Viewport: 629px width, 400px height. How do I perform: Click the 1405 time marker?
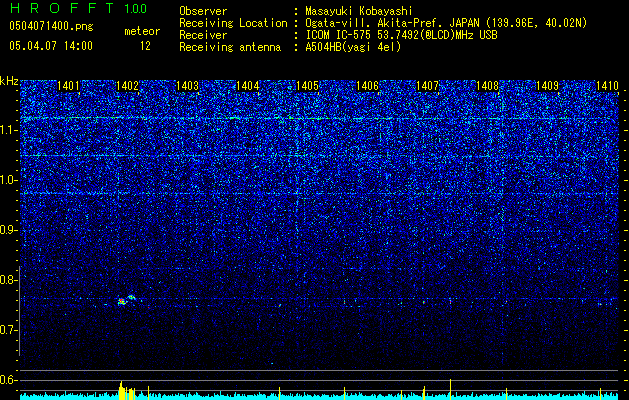(x=307, y=85)
